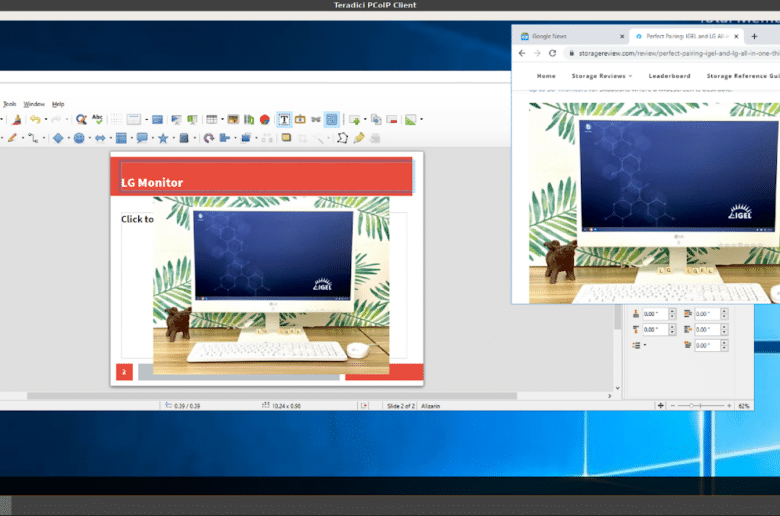
Task: Click the Duplicate Slide icon
Action: click(376, 119)
